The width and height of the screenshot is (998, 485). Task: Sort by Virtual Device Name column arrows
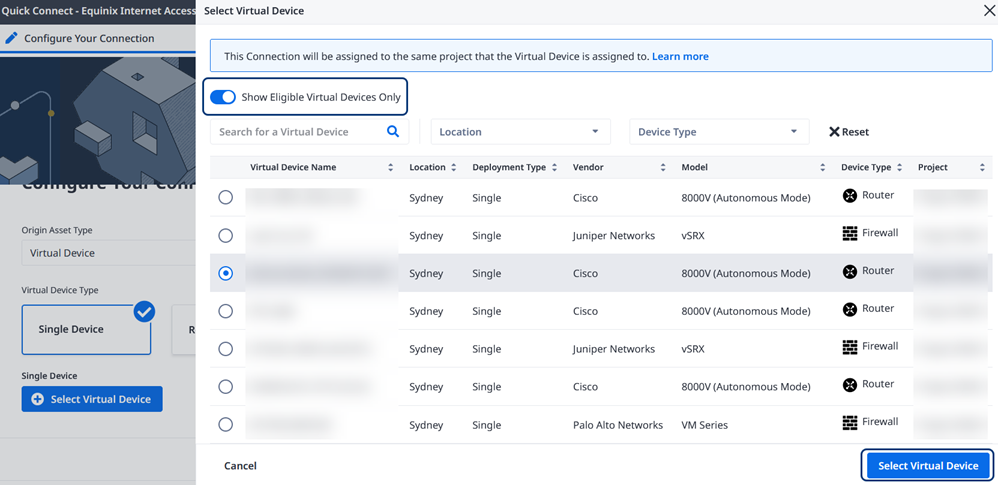click(390, 167)
